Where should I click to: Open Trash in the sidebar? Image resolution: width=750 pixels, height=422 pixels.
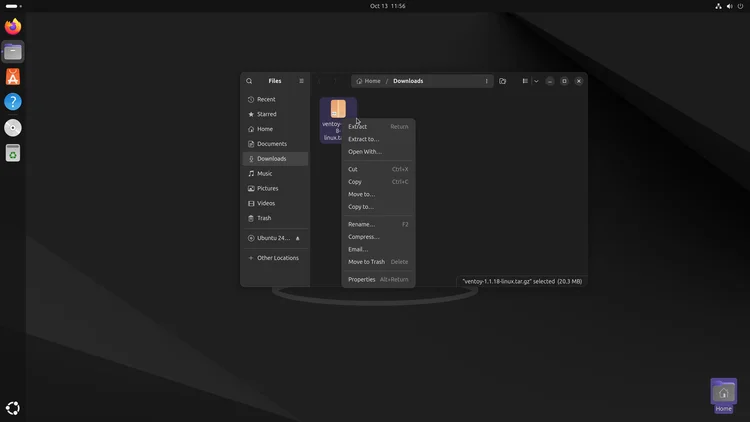tap(275, 218)
